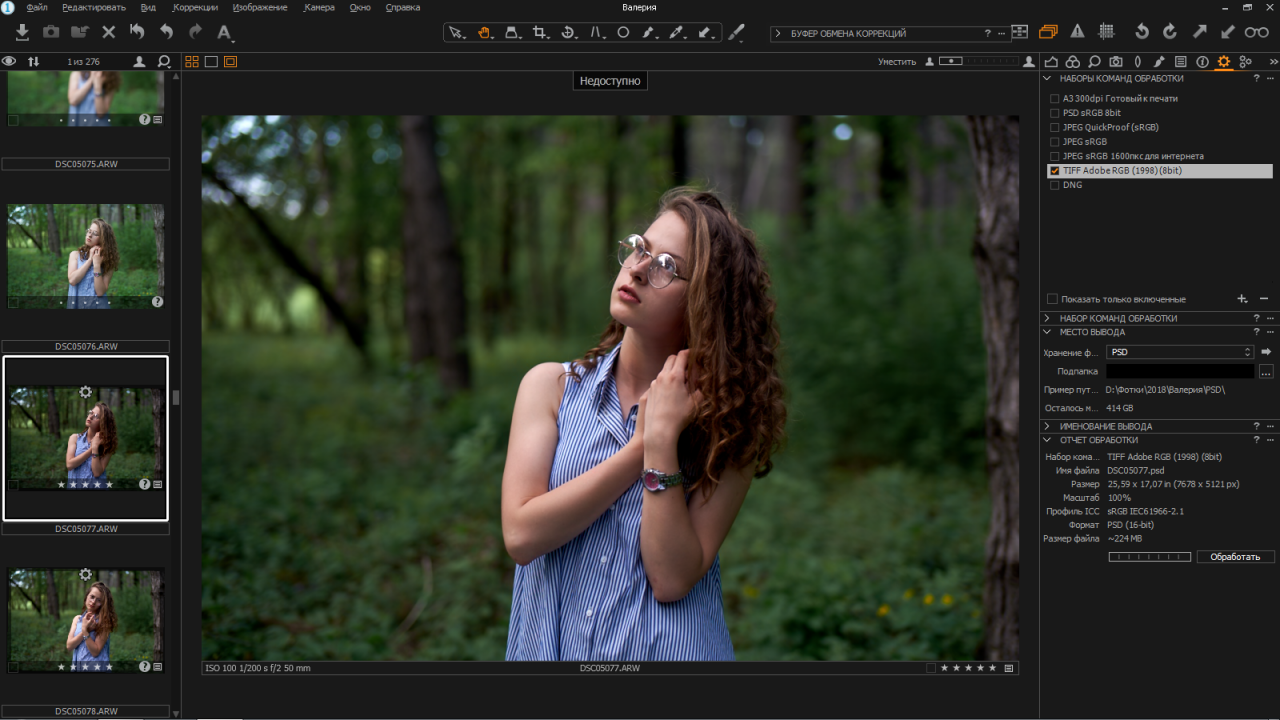This screenshot has width=1280, height=720.
Task: Open the Редактировать menu
Action: [94, 7]
